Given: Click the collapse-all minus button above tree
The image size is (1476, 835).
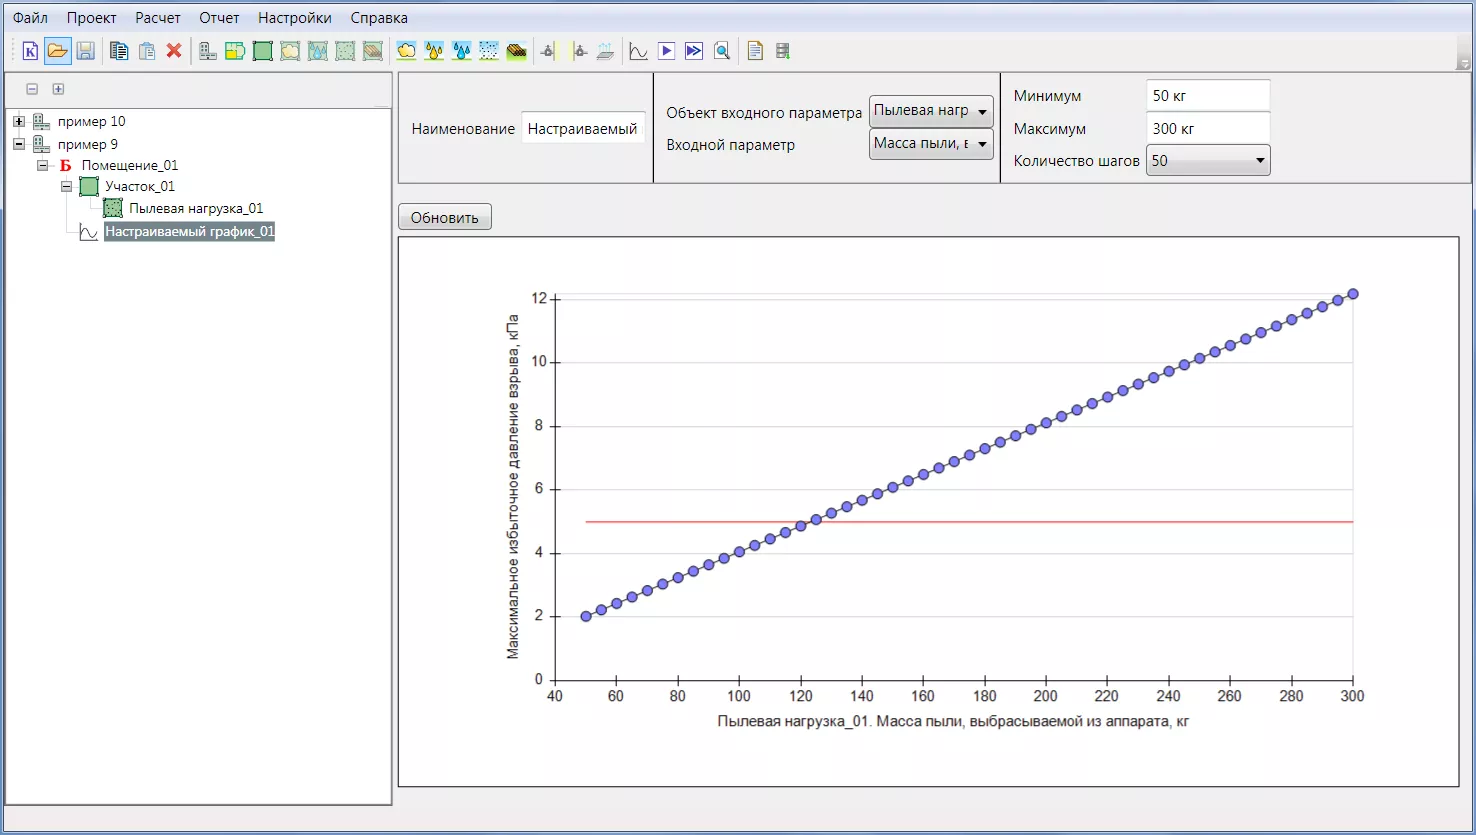Looking at the screenshot, I should 32,89.
